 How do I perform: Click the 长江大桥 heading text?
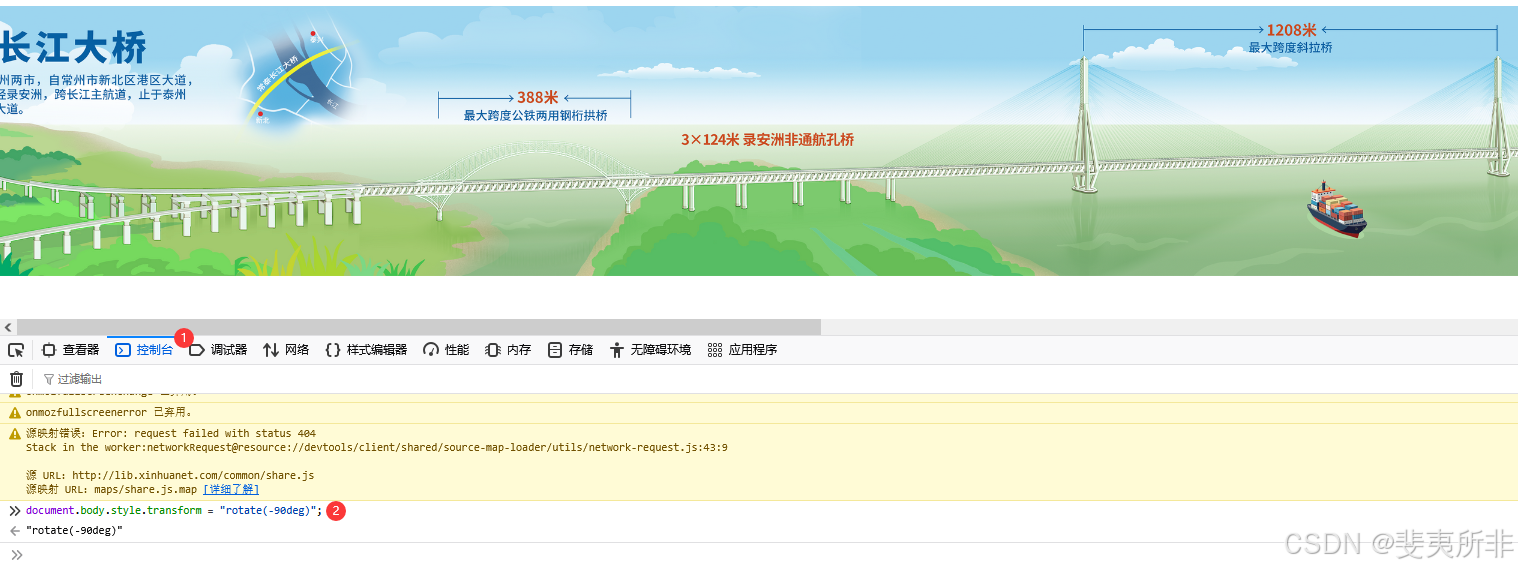pyautogui.click(x=73, y=47)
